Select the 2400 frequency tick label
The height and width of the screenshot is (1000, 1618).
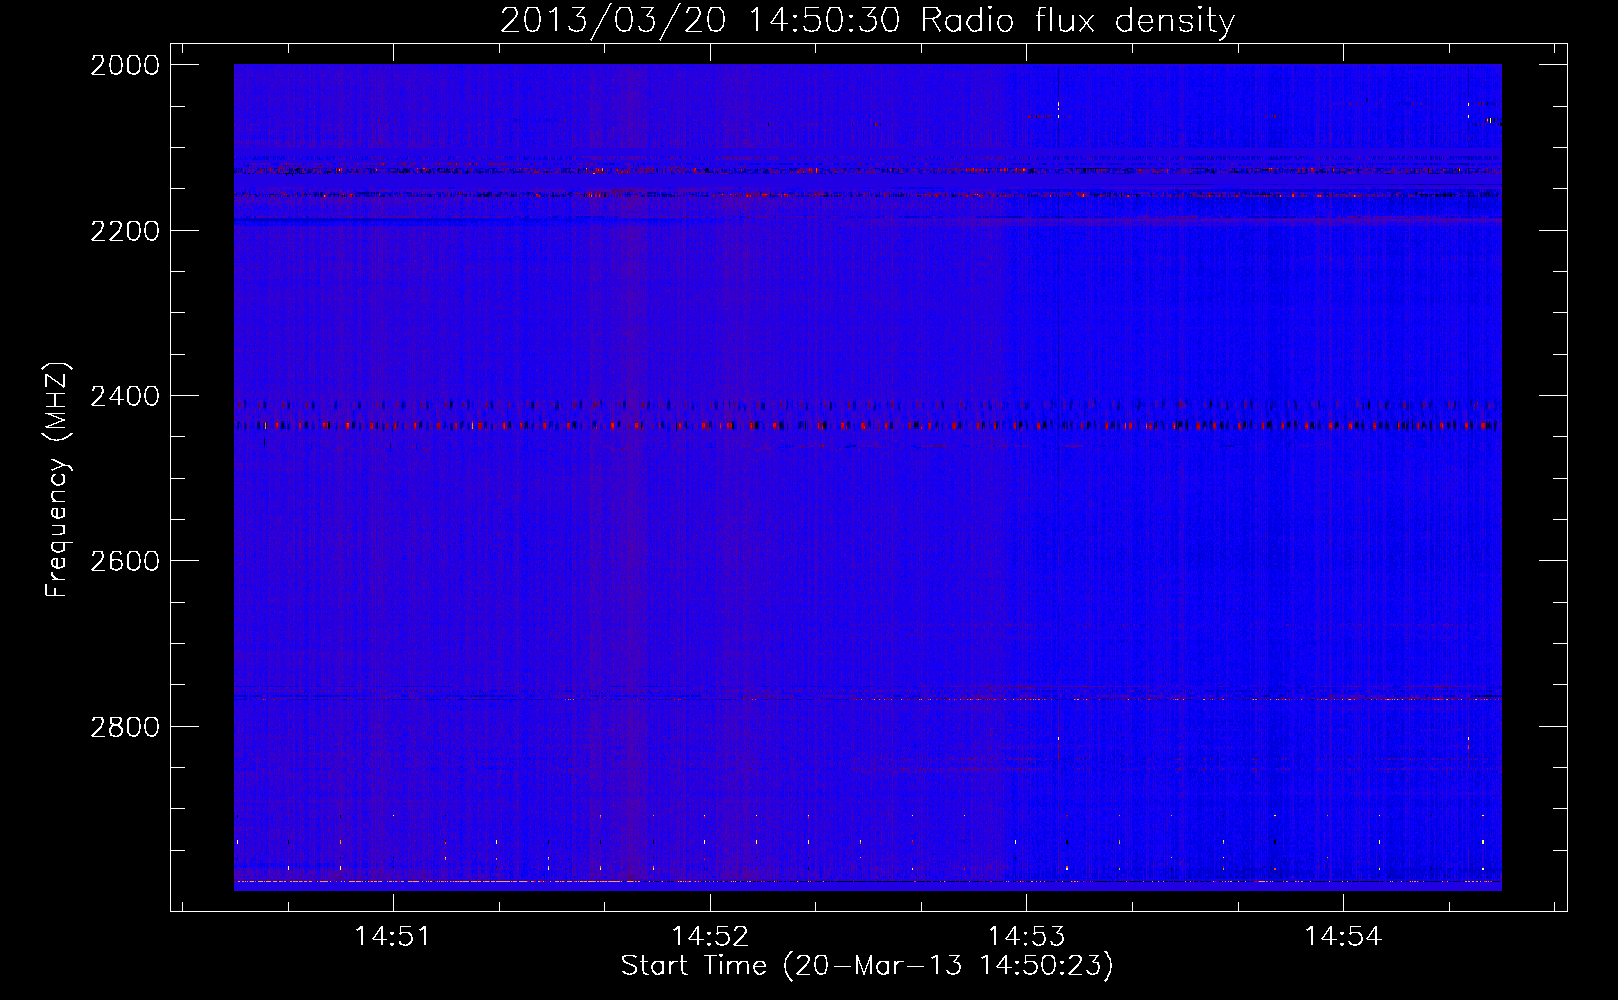click(125, 396)
